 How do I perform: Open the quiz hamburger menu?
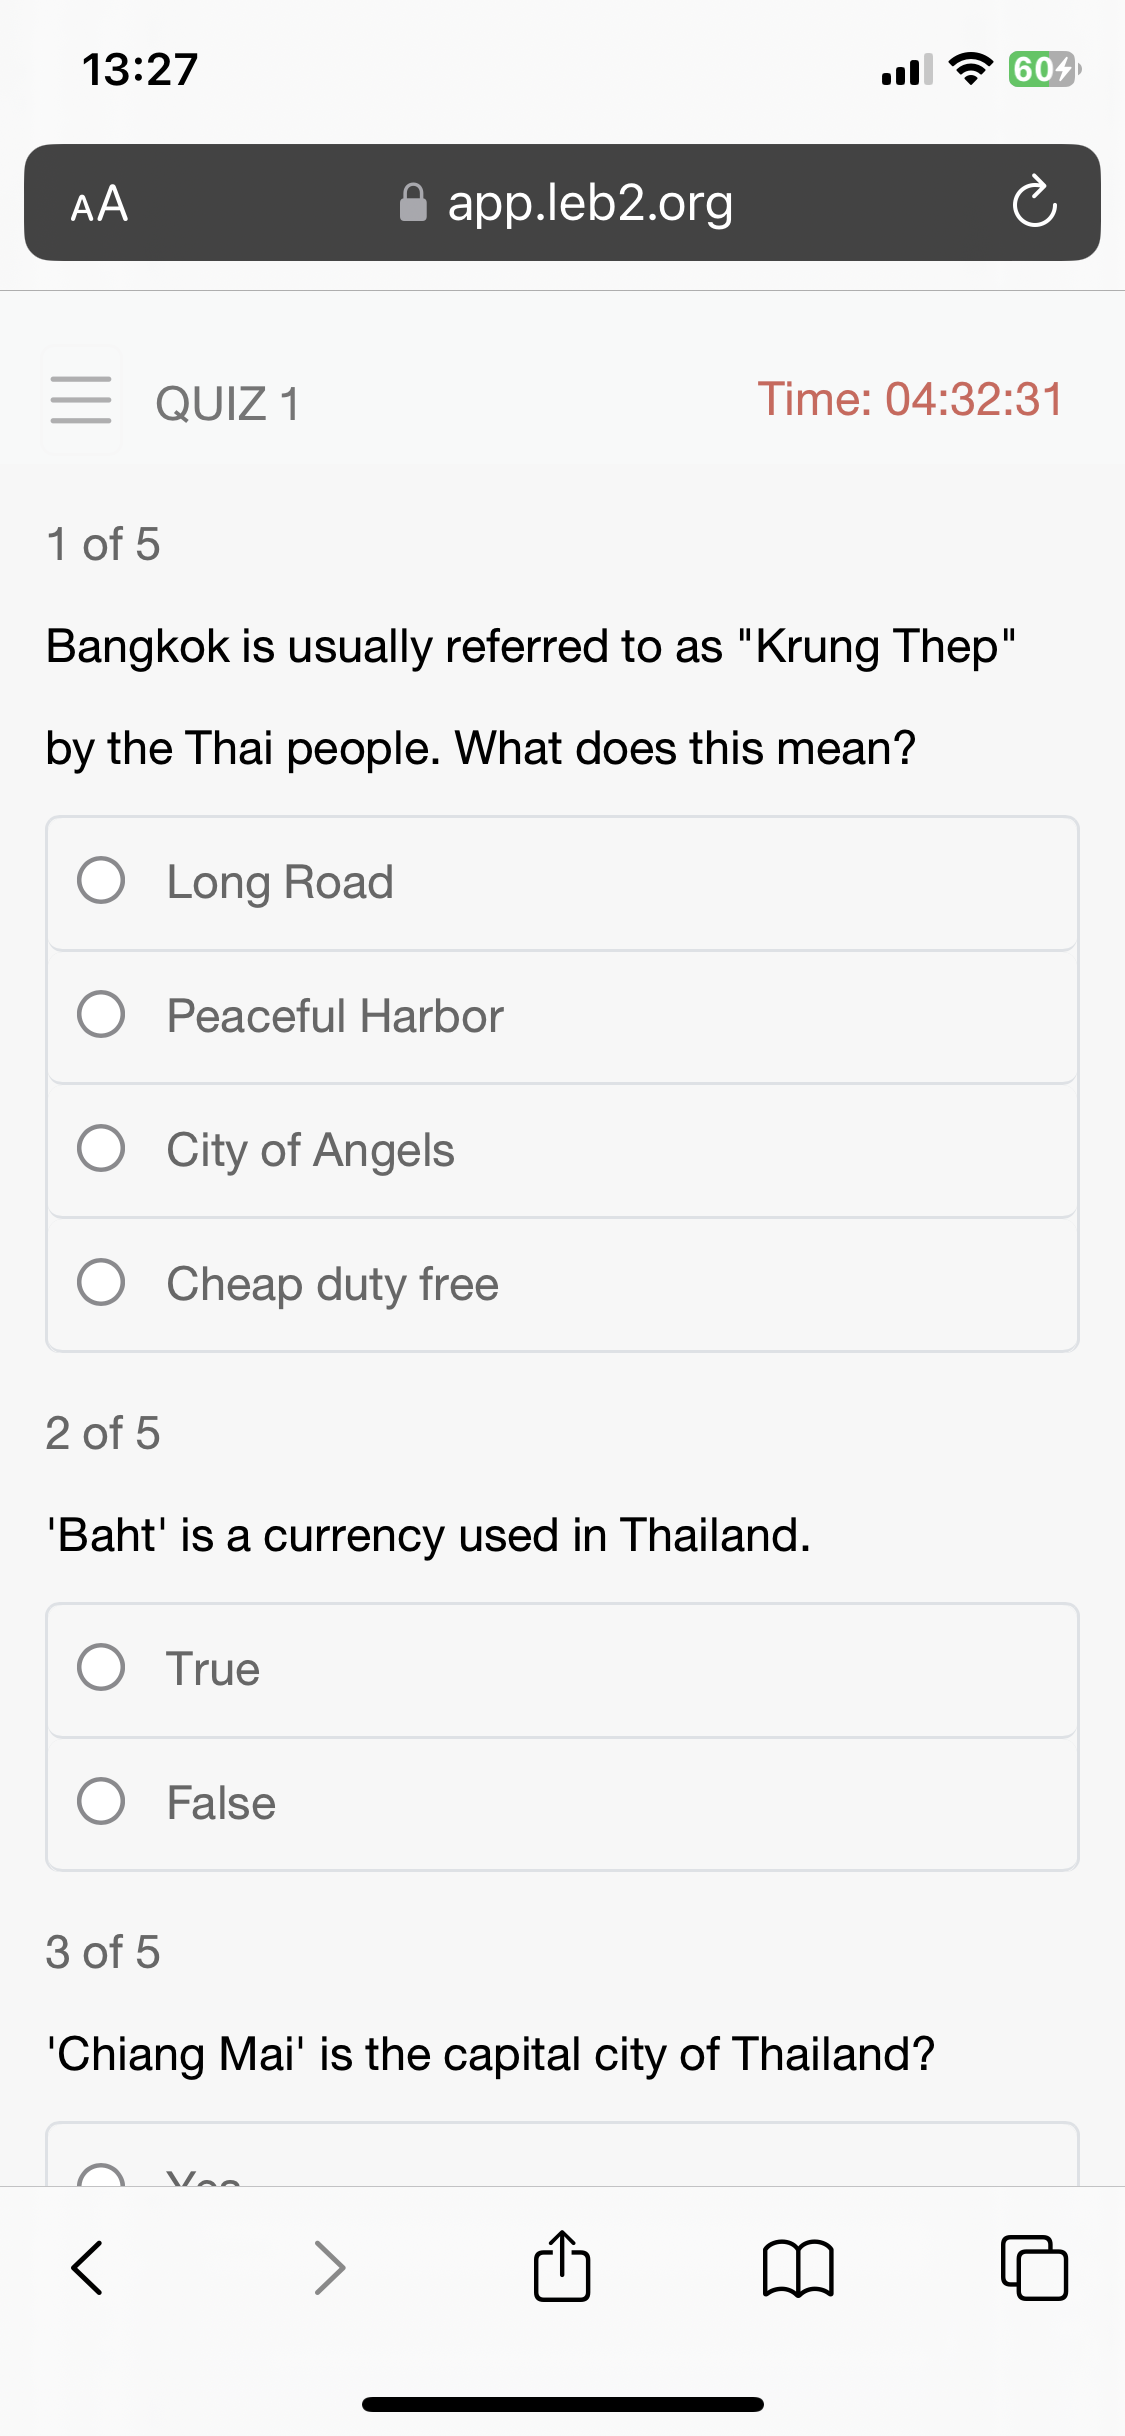[81, 400]
